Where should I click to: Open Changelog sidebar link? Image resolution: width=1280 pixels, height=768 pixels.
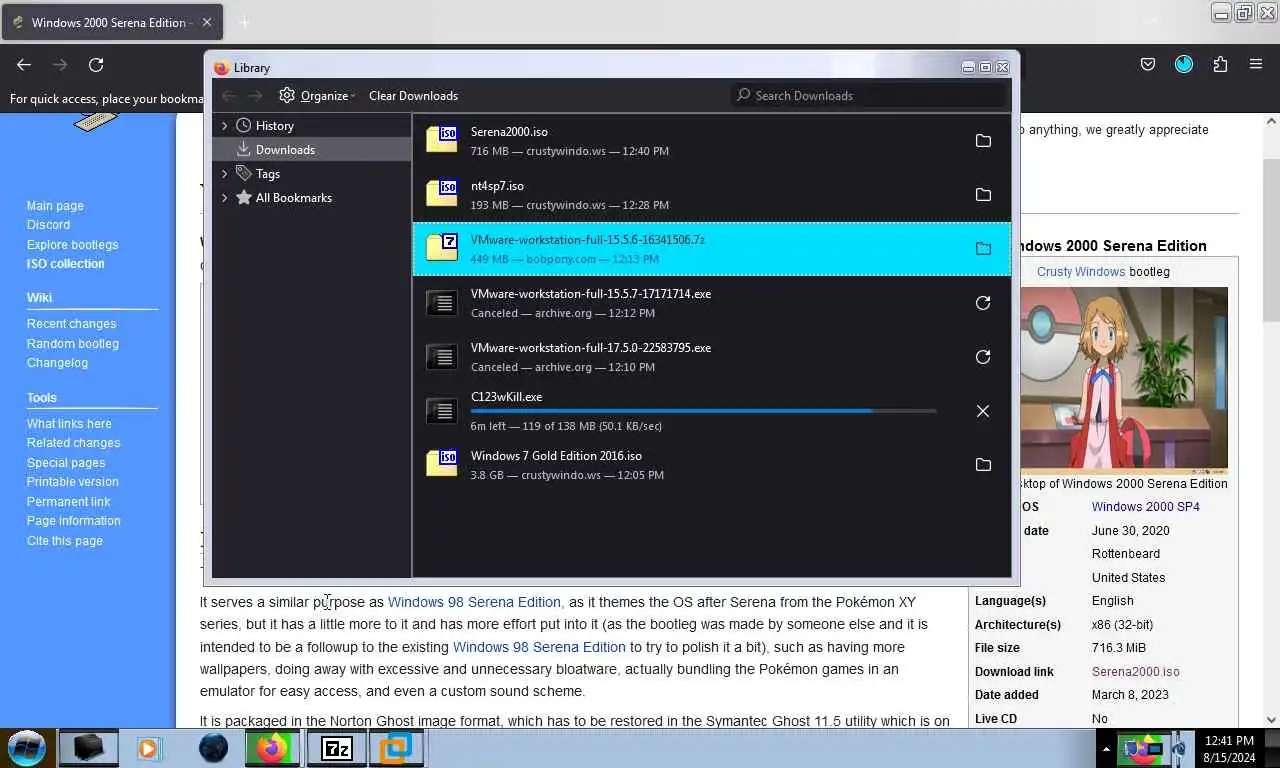tap(57, 363)
